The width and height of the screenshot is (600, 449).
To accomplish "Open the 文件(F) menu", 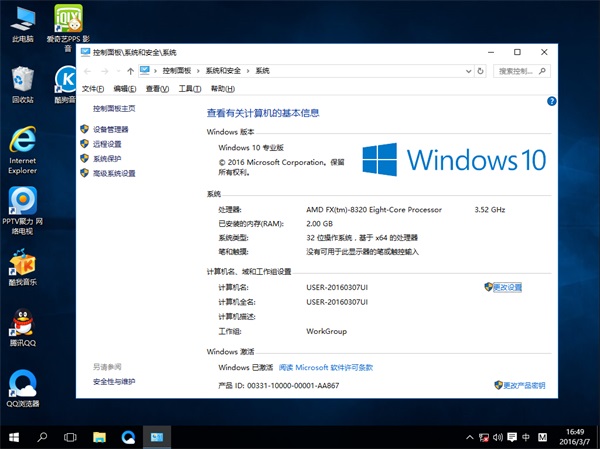I will coord(93,89).
